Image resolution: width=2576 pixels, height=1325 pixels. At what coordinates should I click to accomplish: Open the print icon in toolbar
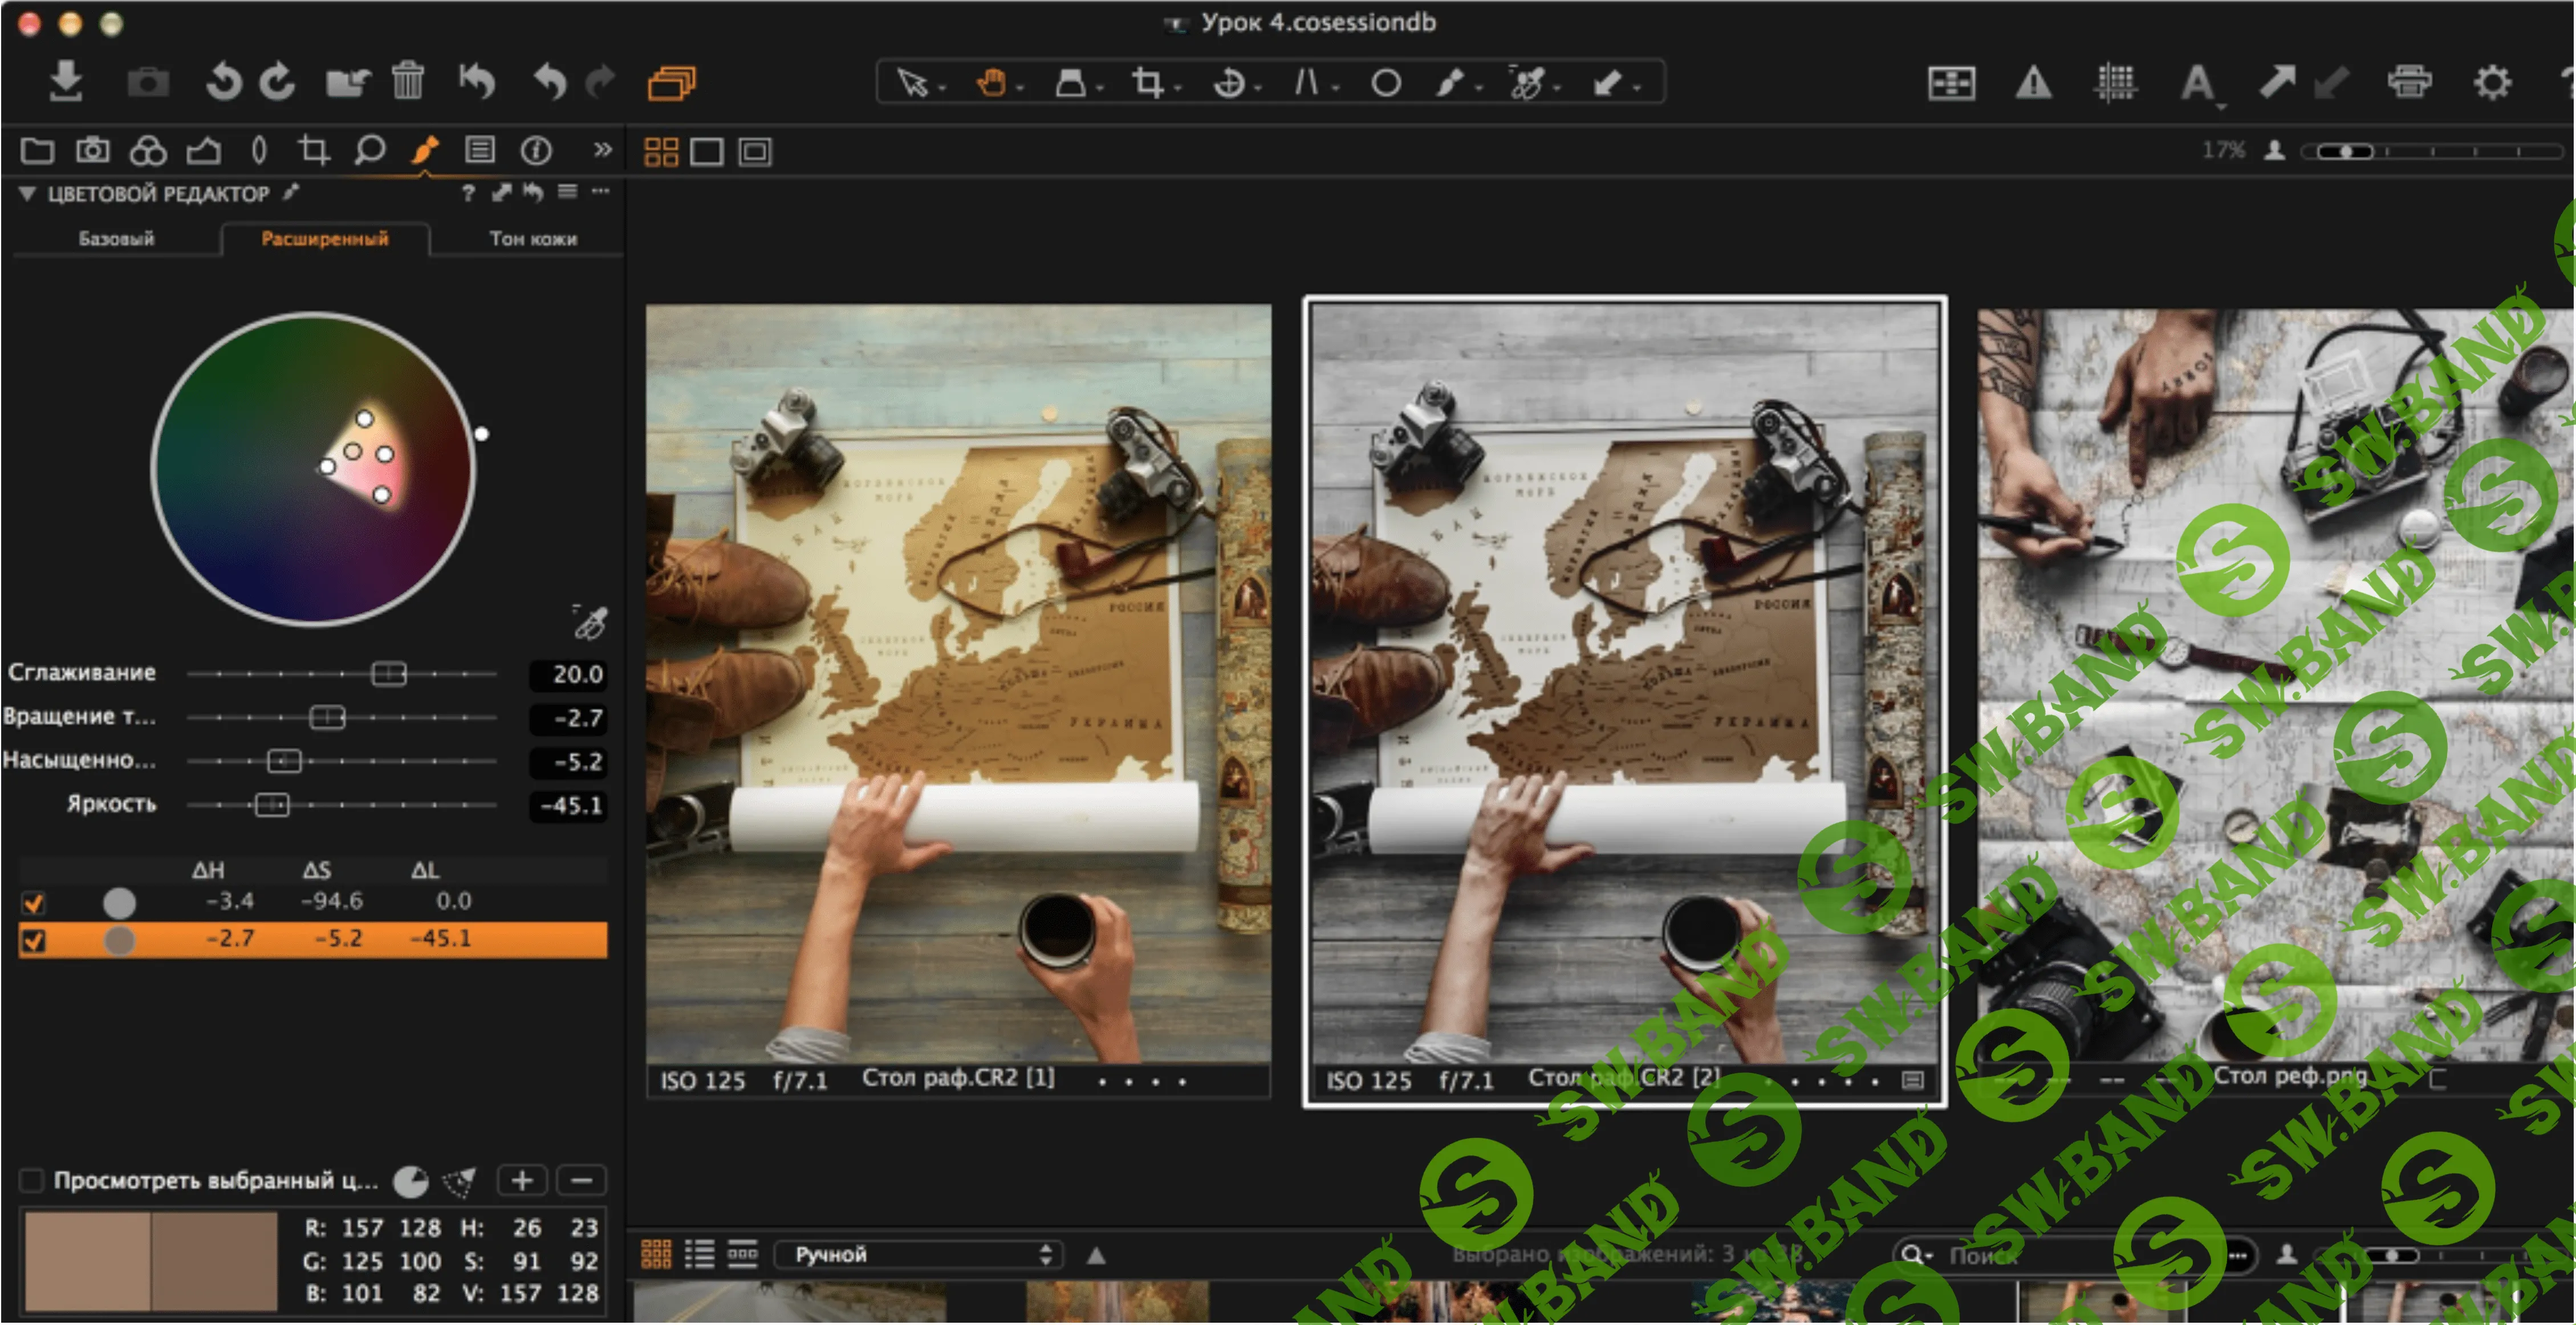(2409, 81)
